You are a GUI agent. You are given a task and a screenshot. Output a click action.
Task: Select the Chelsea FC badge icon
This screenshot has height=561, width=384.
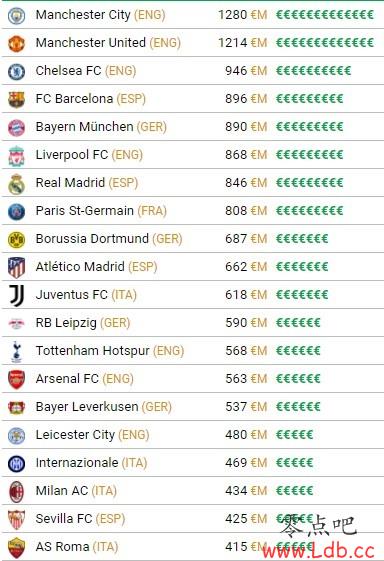coord(16,72)
